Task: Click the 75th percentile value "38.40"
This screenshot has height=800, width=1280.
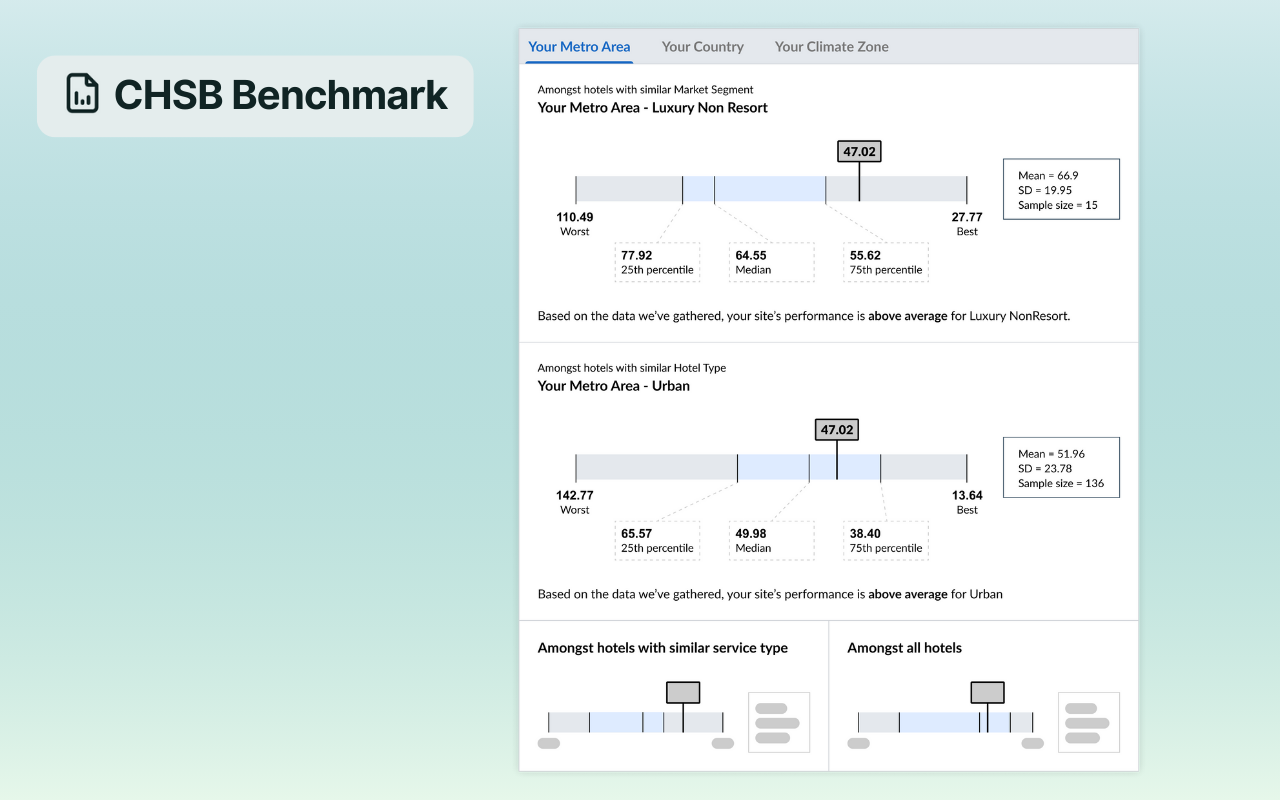Action: coord(866,533)
